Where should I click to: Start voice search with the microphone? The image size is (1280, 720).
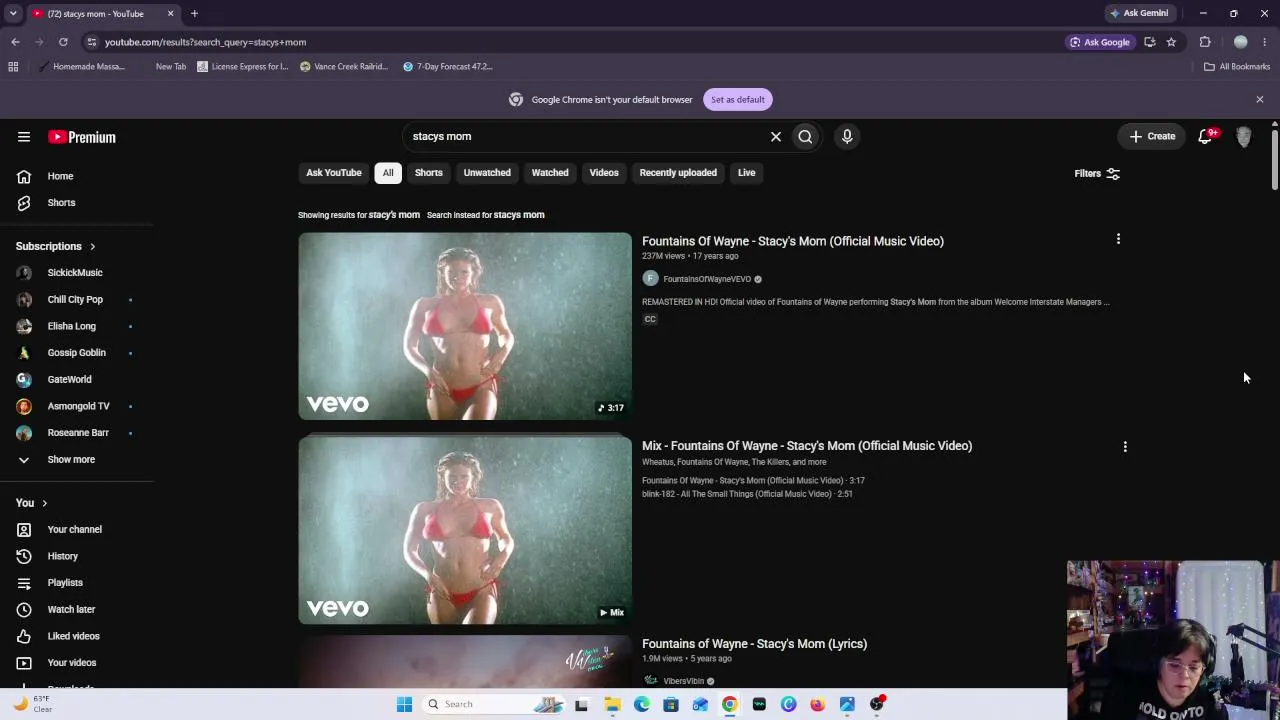pyautogui.click(x=847, y=136)
